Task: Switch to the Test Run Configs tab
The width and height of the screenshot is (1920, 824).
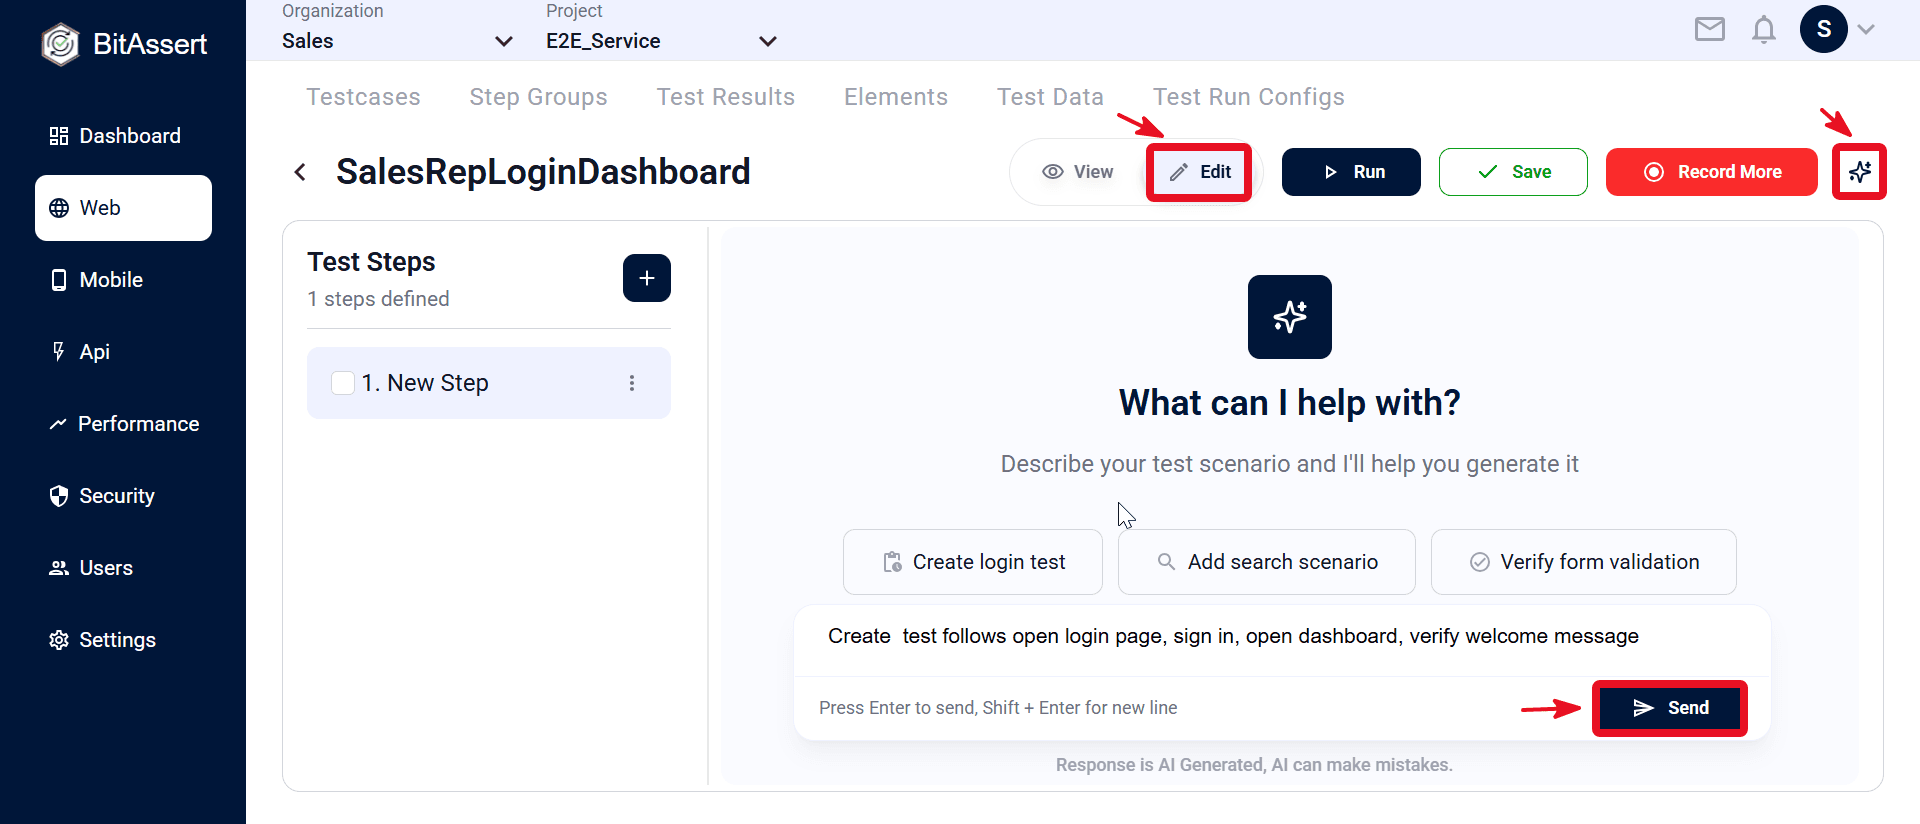Action: [1249, 97]
